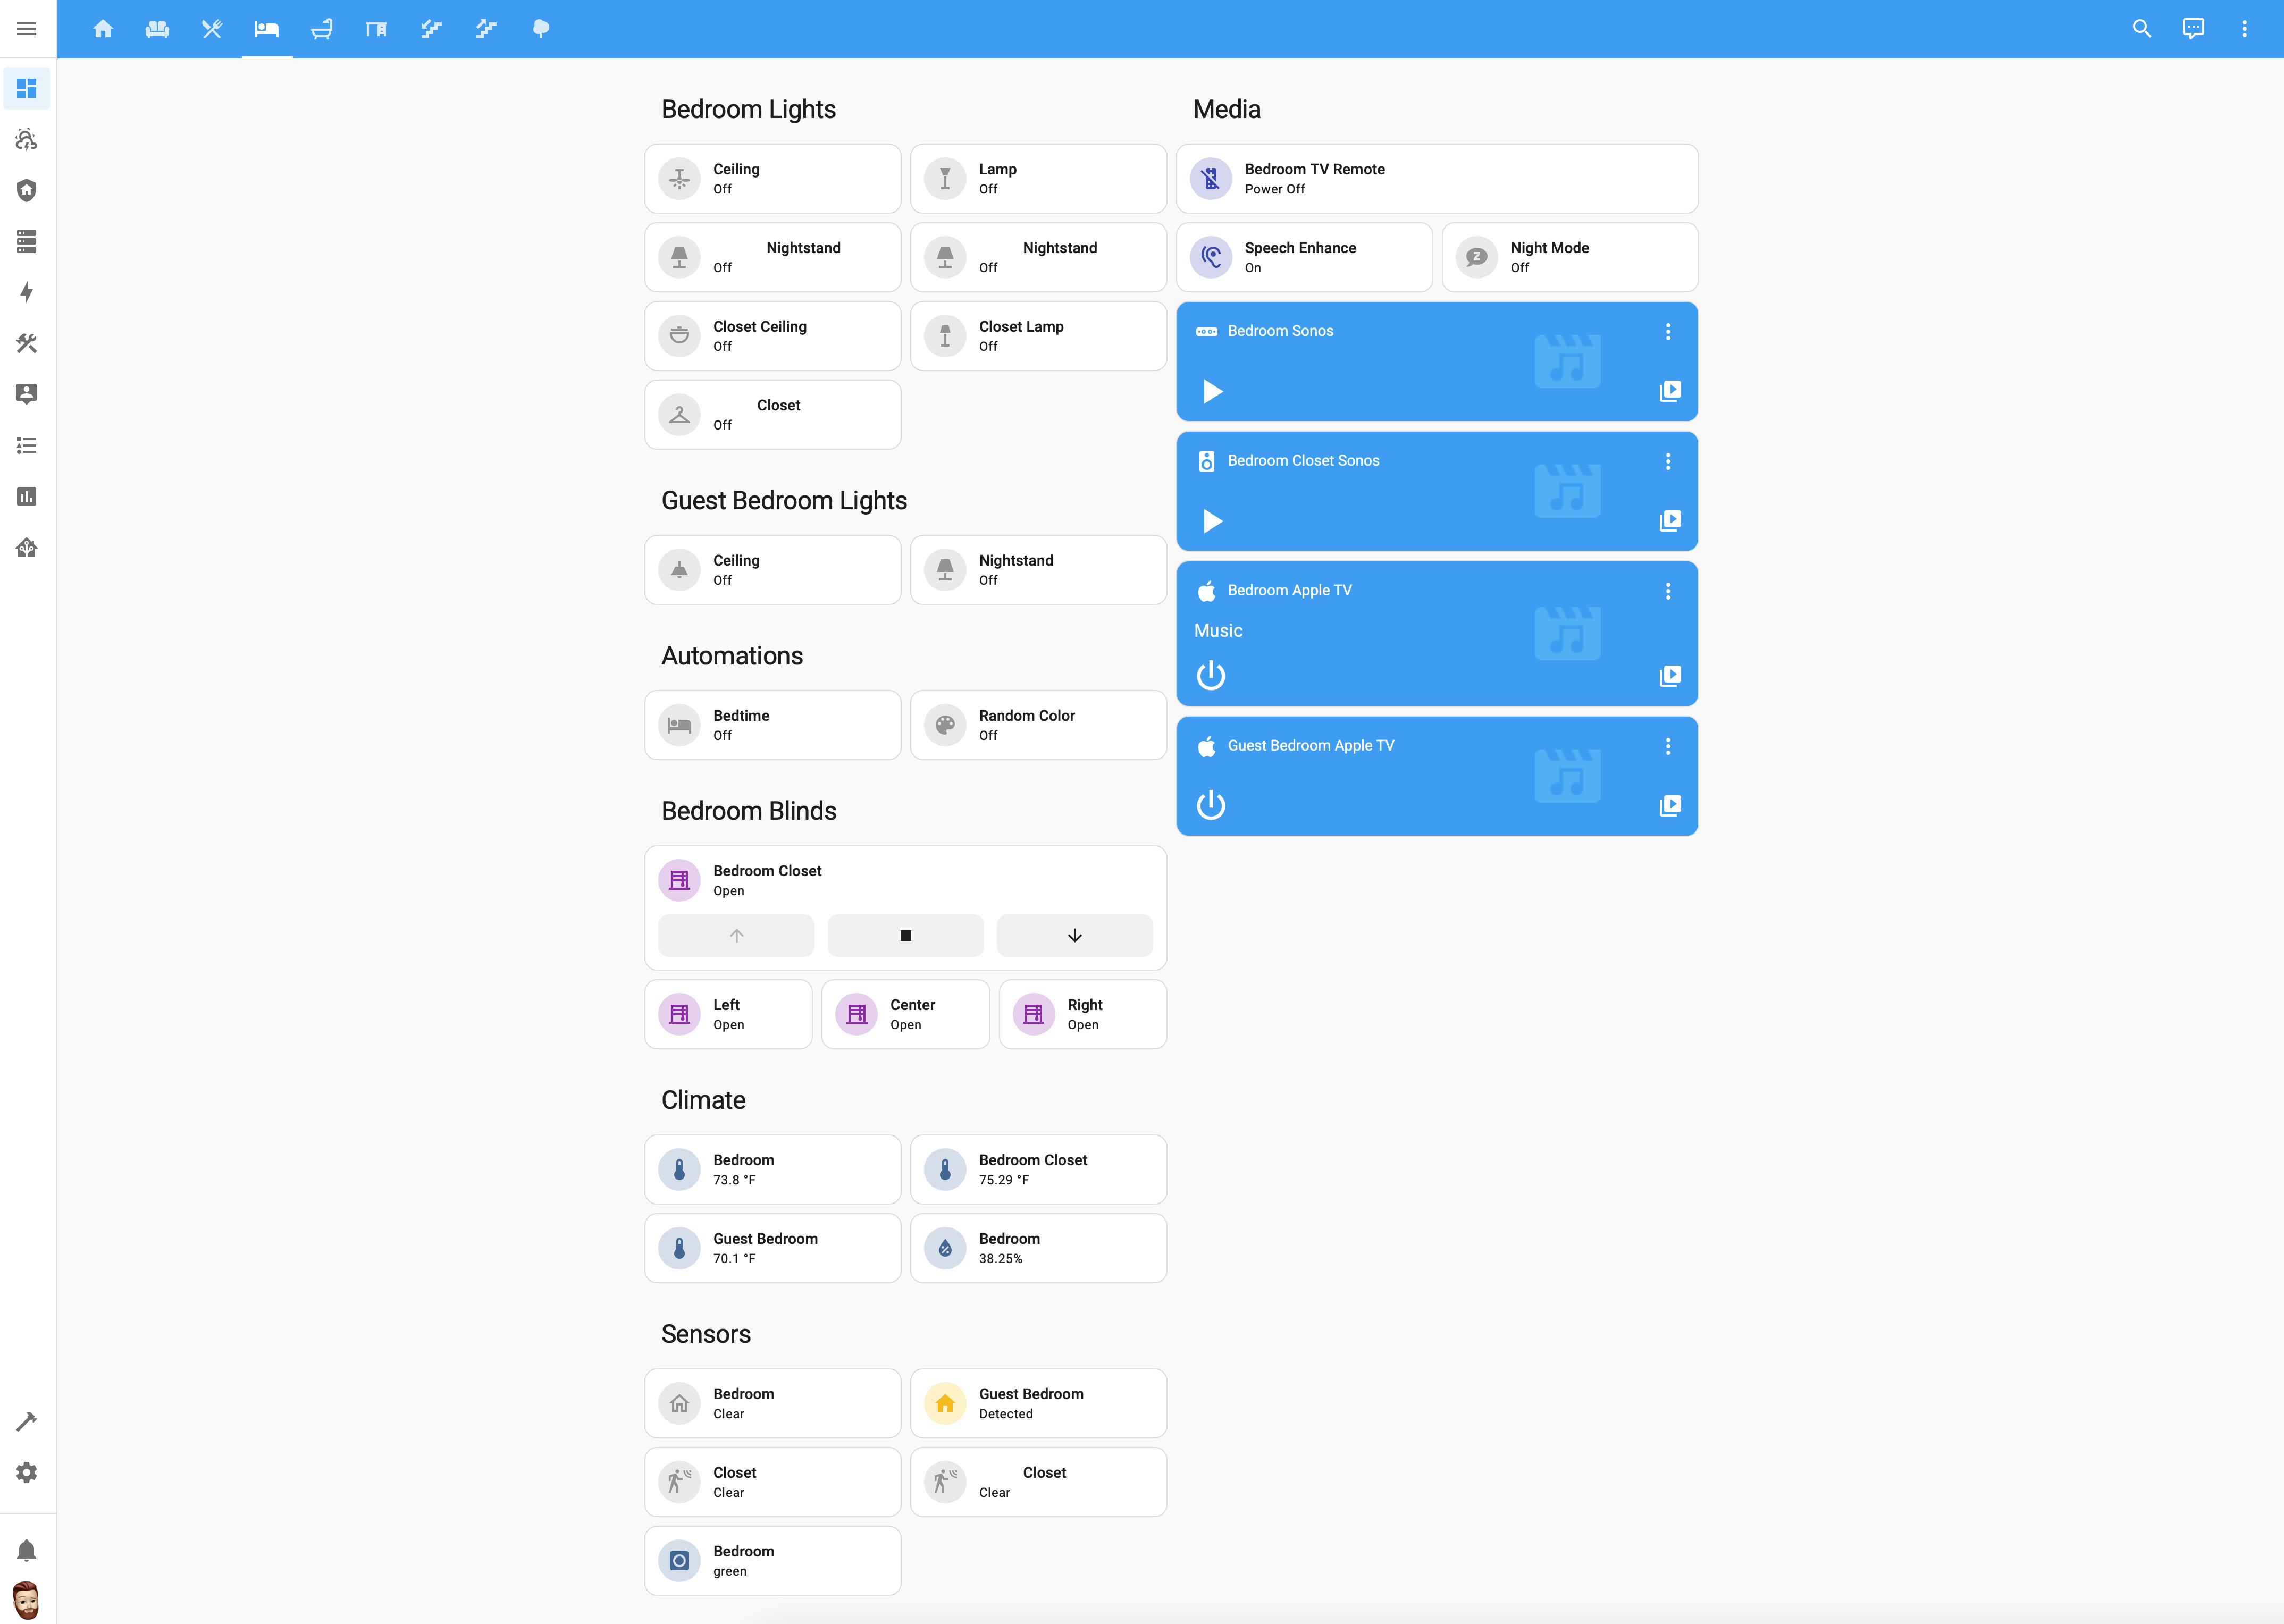The width and height of the screenshot is (2284, 1624).
Task: Open Bedroom Sonos three-dot menu
Action: (x=1667, y=331)
